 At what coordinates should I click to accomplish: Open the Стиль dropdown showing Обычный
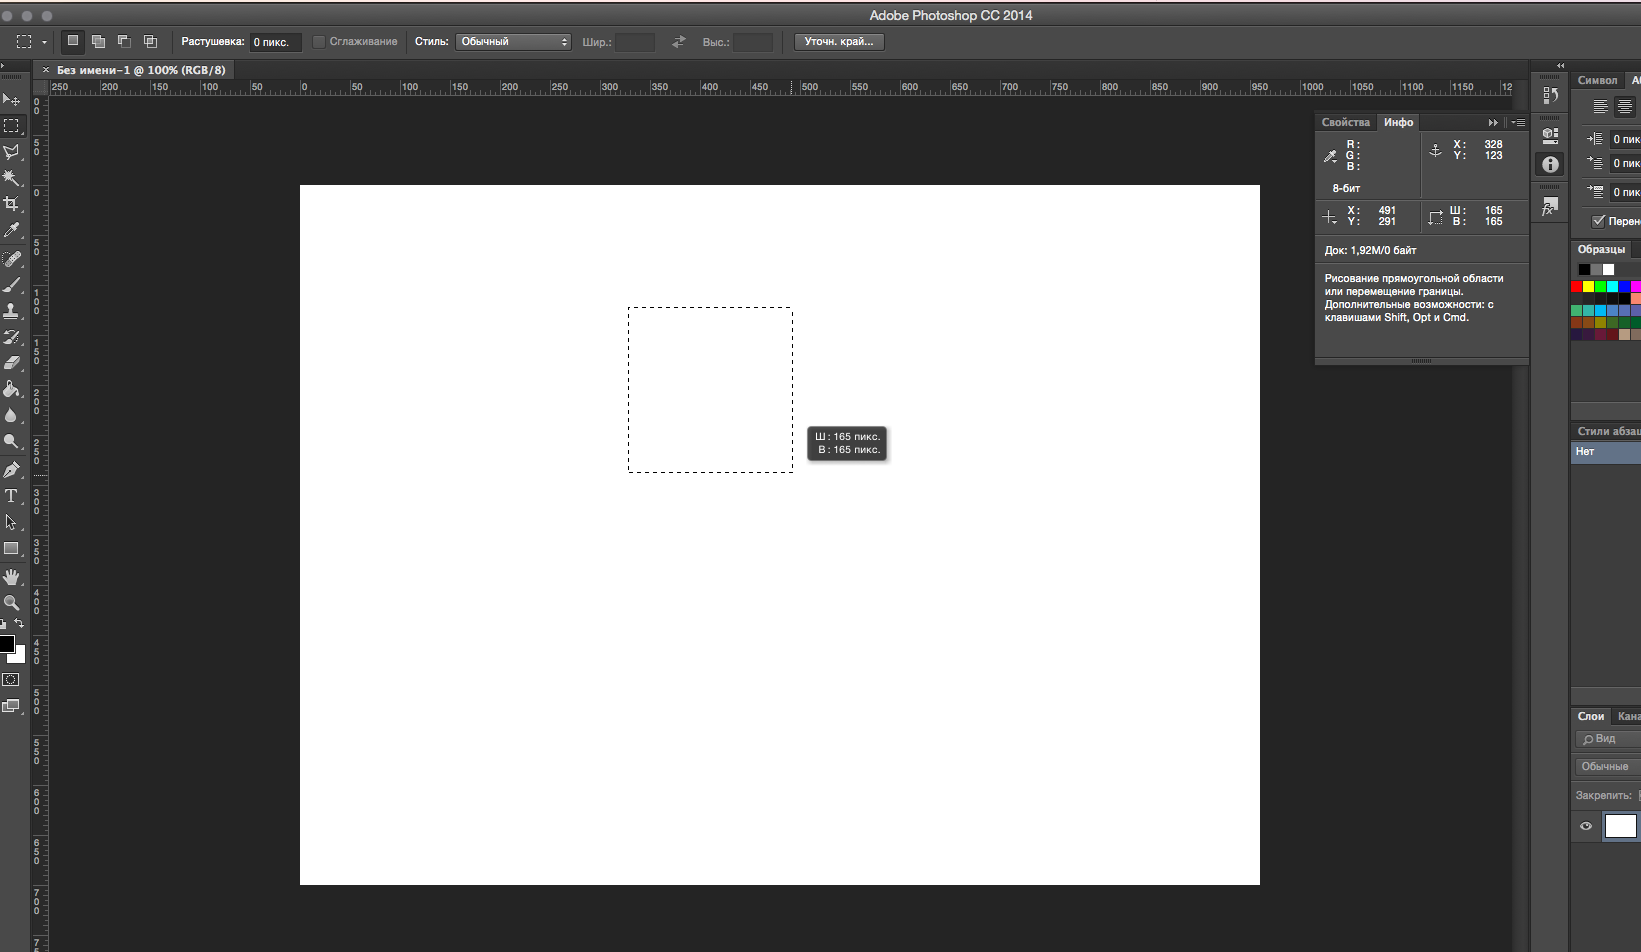[x=514, y=42]
